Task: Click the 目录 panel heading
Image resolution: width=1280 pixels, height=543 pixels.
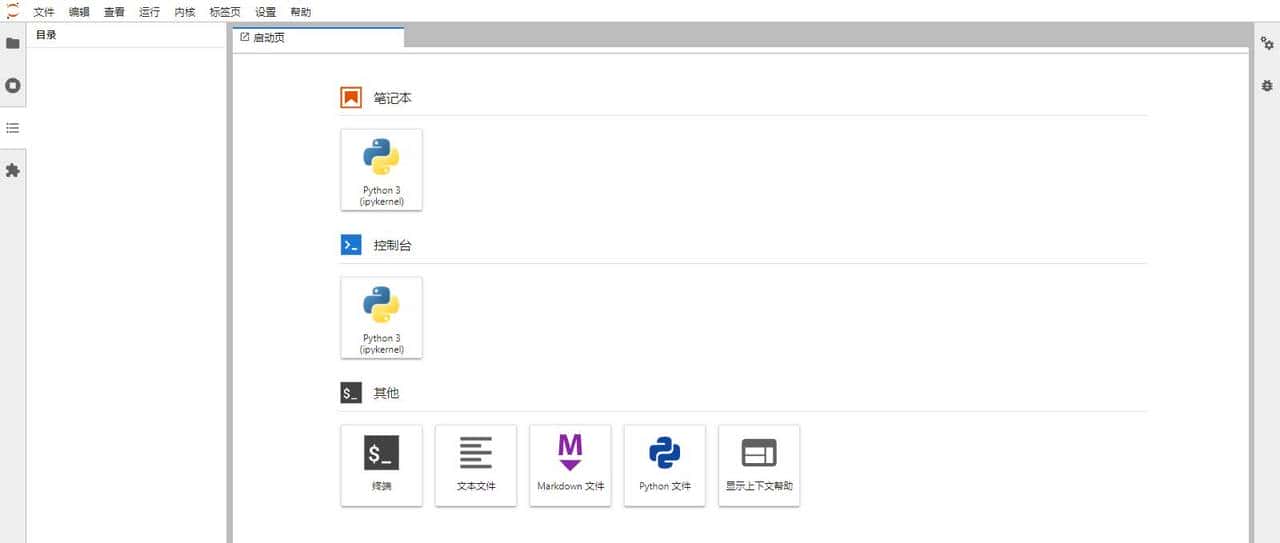Action: click(x=46, y=35)
